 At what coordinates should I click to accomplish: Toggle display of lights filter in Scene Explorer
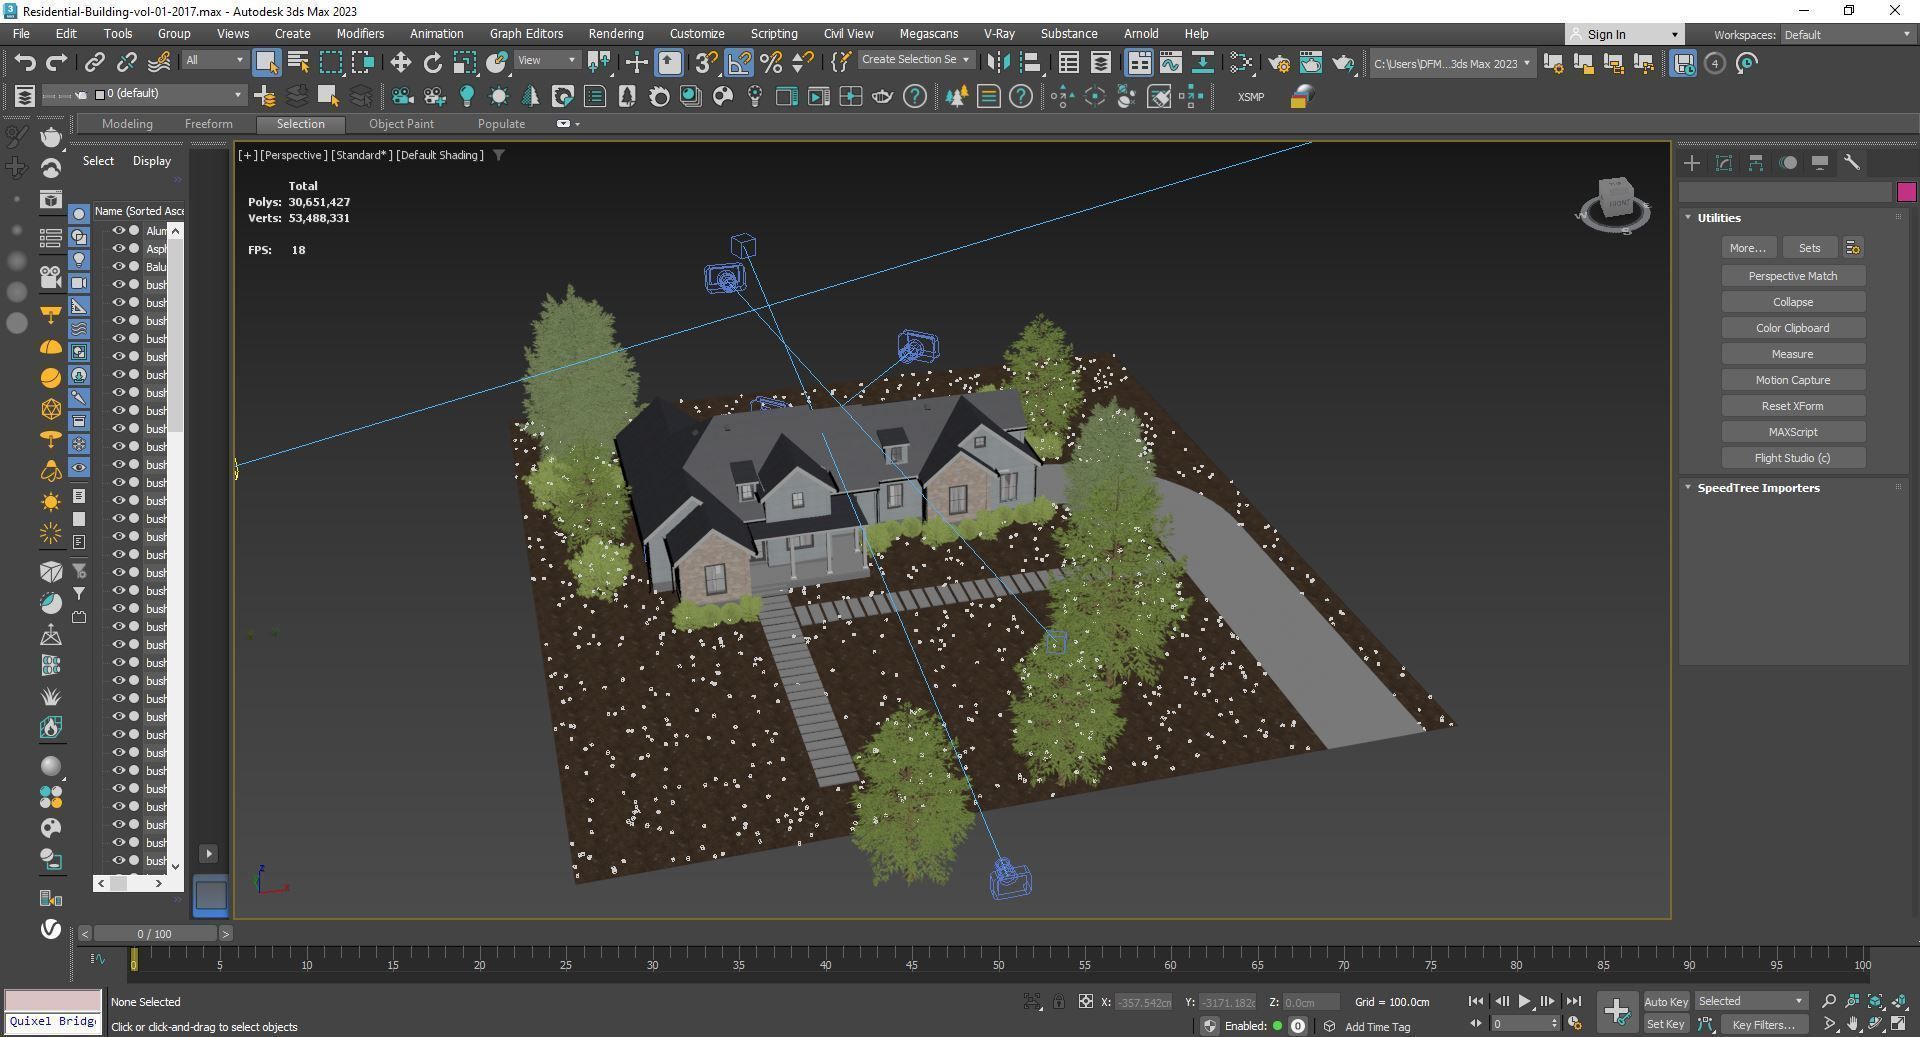click(79, 260)
